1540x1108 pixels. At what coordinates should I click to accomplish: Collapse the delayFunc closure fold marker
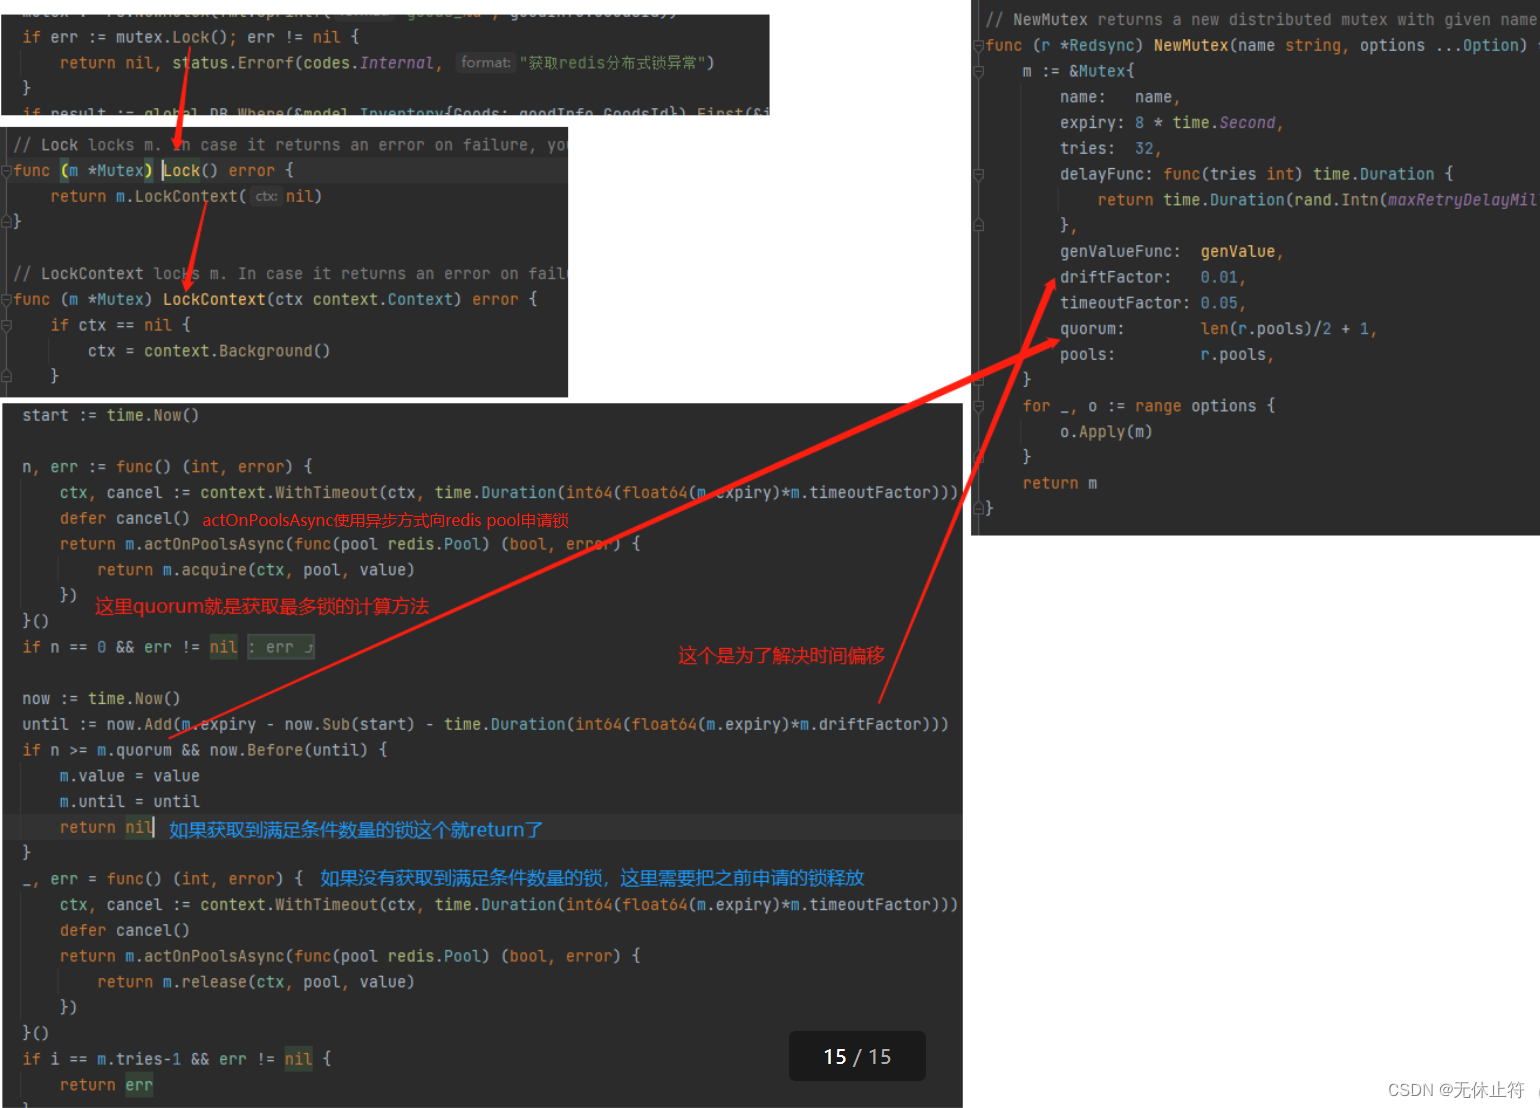pos(979,174)
